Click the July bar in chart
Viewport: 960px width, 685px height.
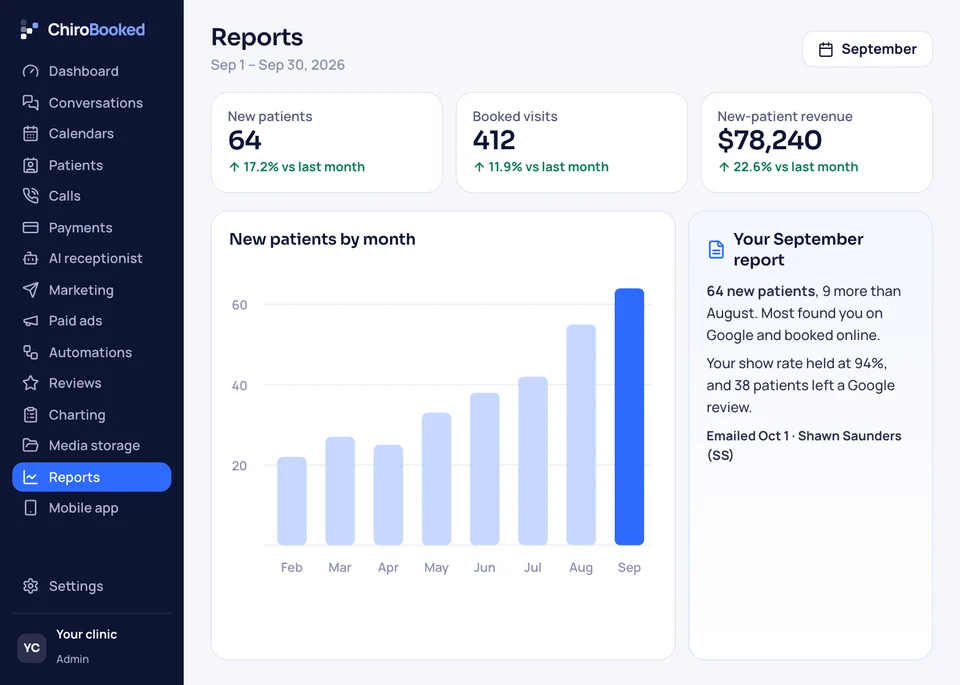click(x=533, y=460)
